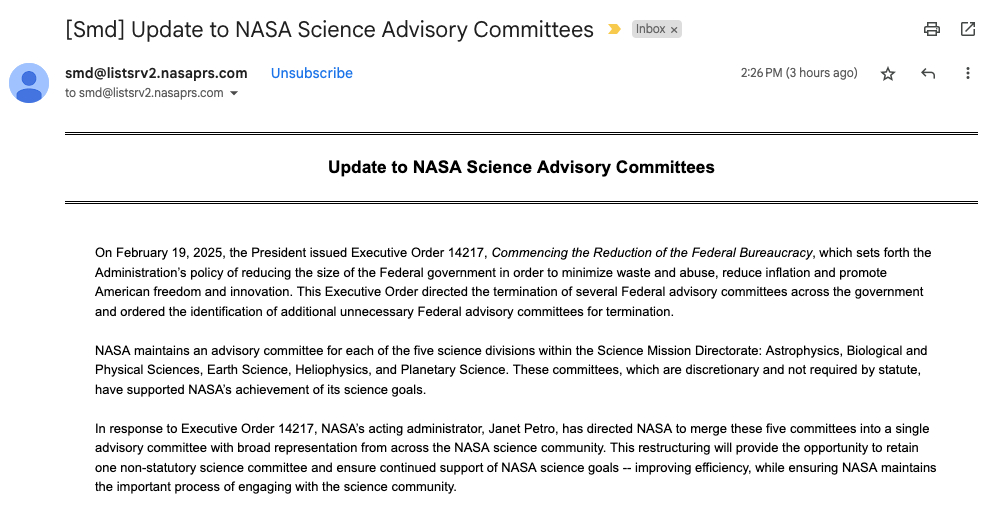
Task: Click the italic executive order title text
Action: click(x=652, y=253)
